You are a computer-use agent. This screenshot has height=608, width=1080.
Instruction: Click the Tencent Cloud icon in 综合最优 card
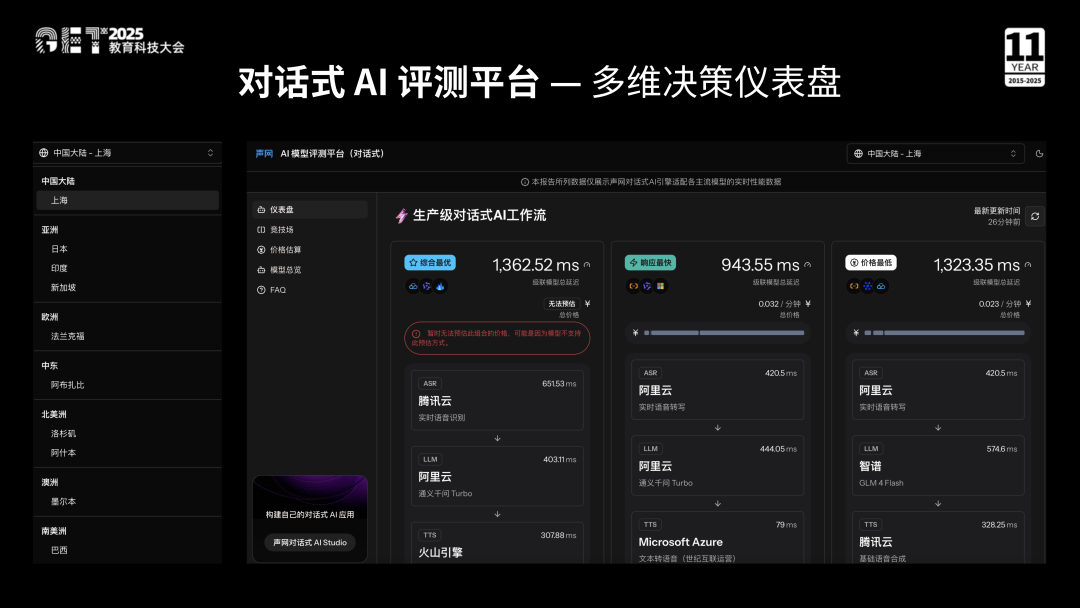coord(413,286)
